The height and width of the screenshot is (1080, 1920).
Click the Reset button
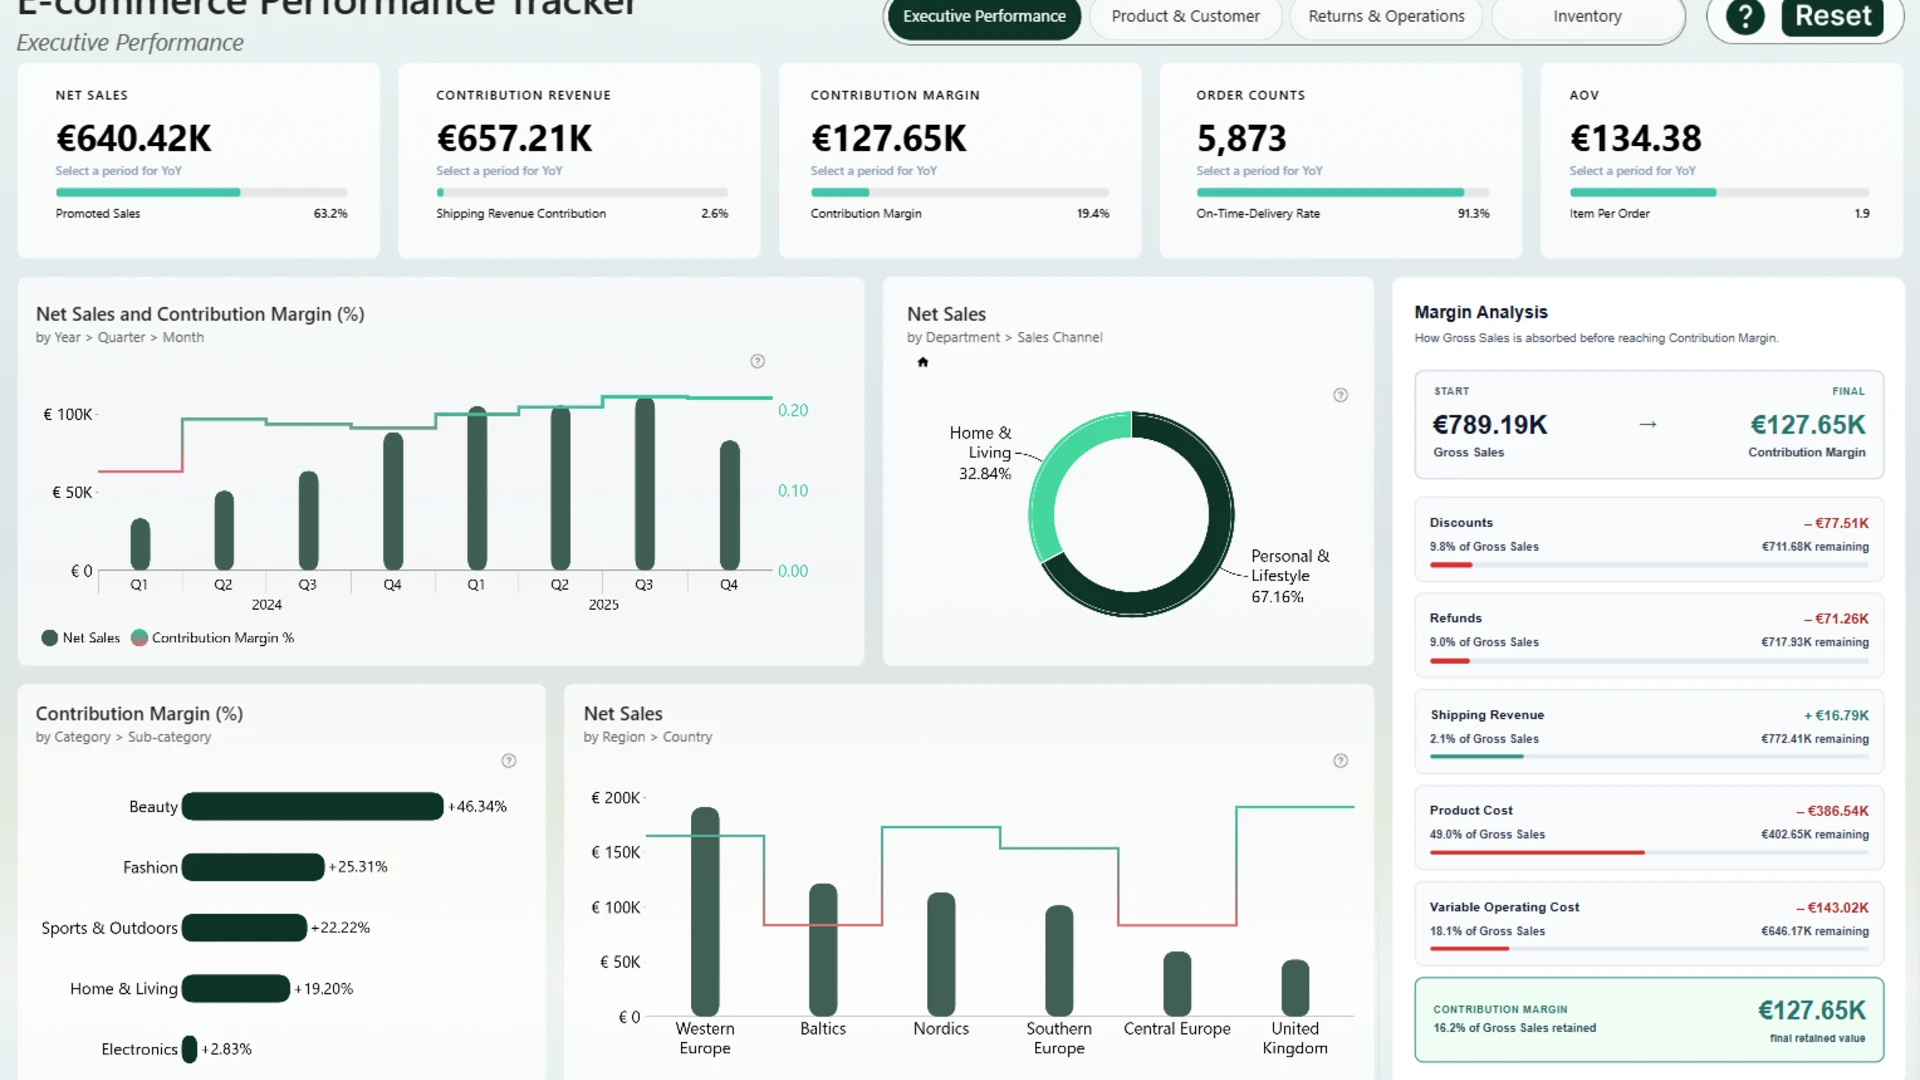1832,17
